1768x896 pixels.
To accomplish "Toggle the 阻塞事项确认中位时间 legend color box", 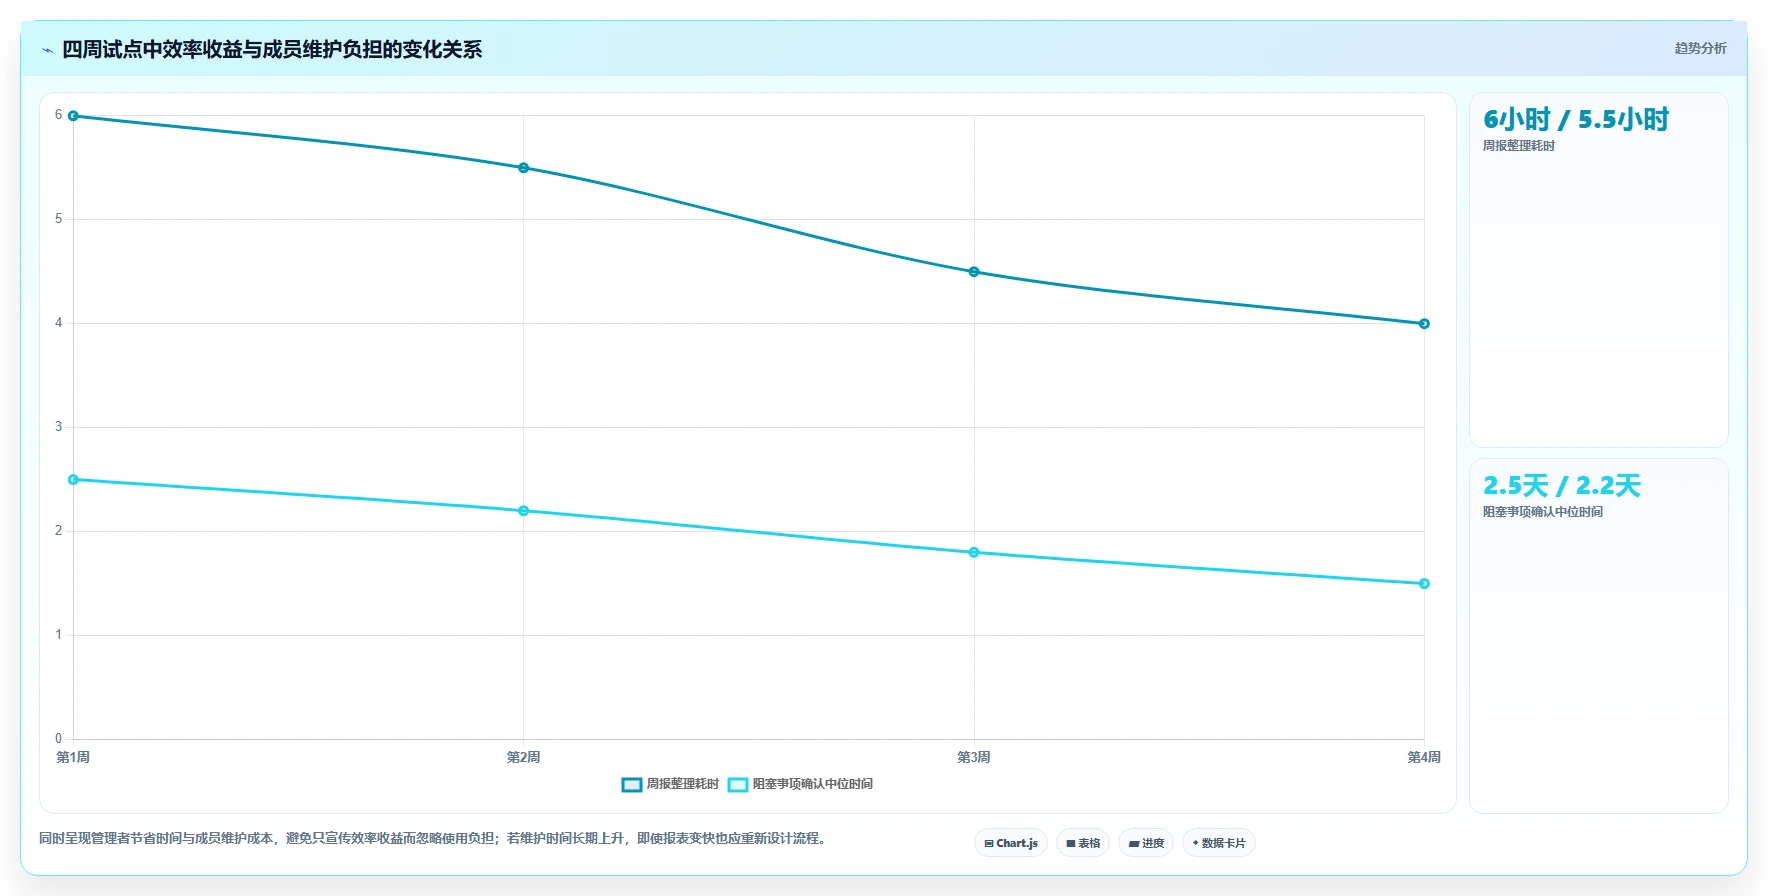I will tap(738, 785).
